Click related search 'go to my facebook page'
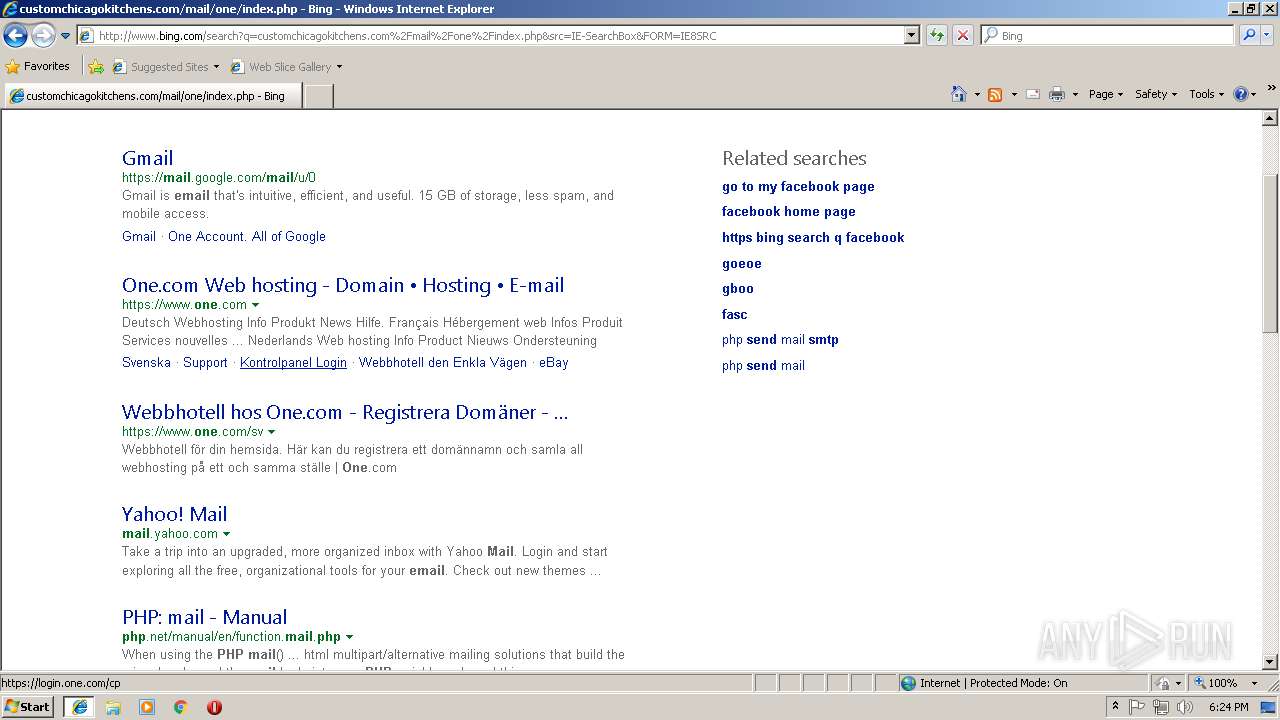Image resolution: width=1280 pixels, height=720 pixels. pos(798,187)
